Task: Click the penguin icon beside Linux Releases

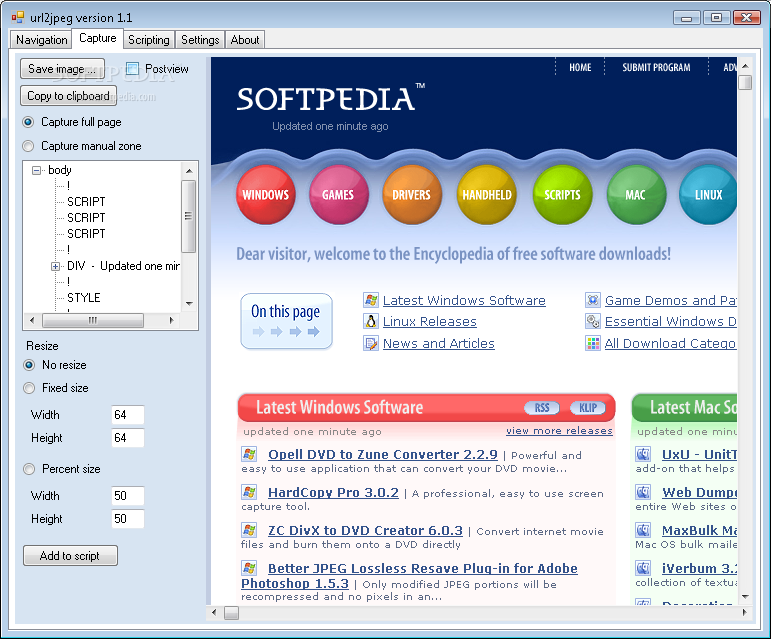Action: point(371,321)
